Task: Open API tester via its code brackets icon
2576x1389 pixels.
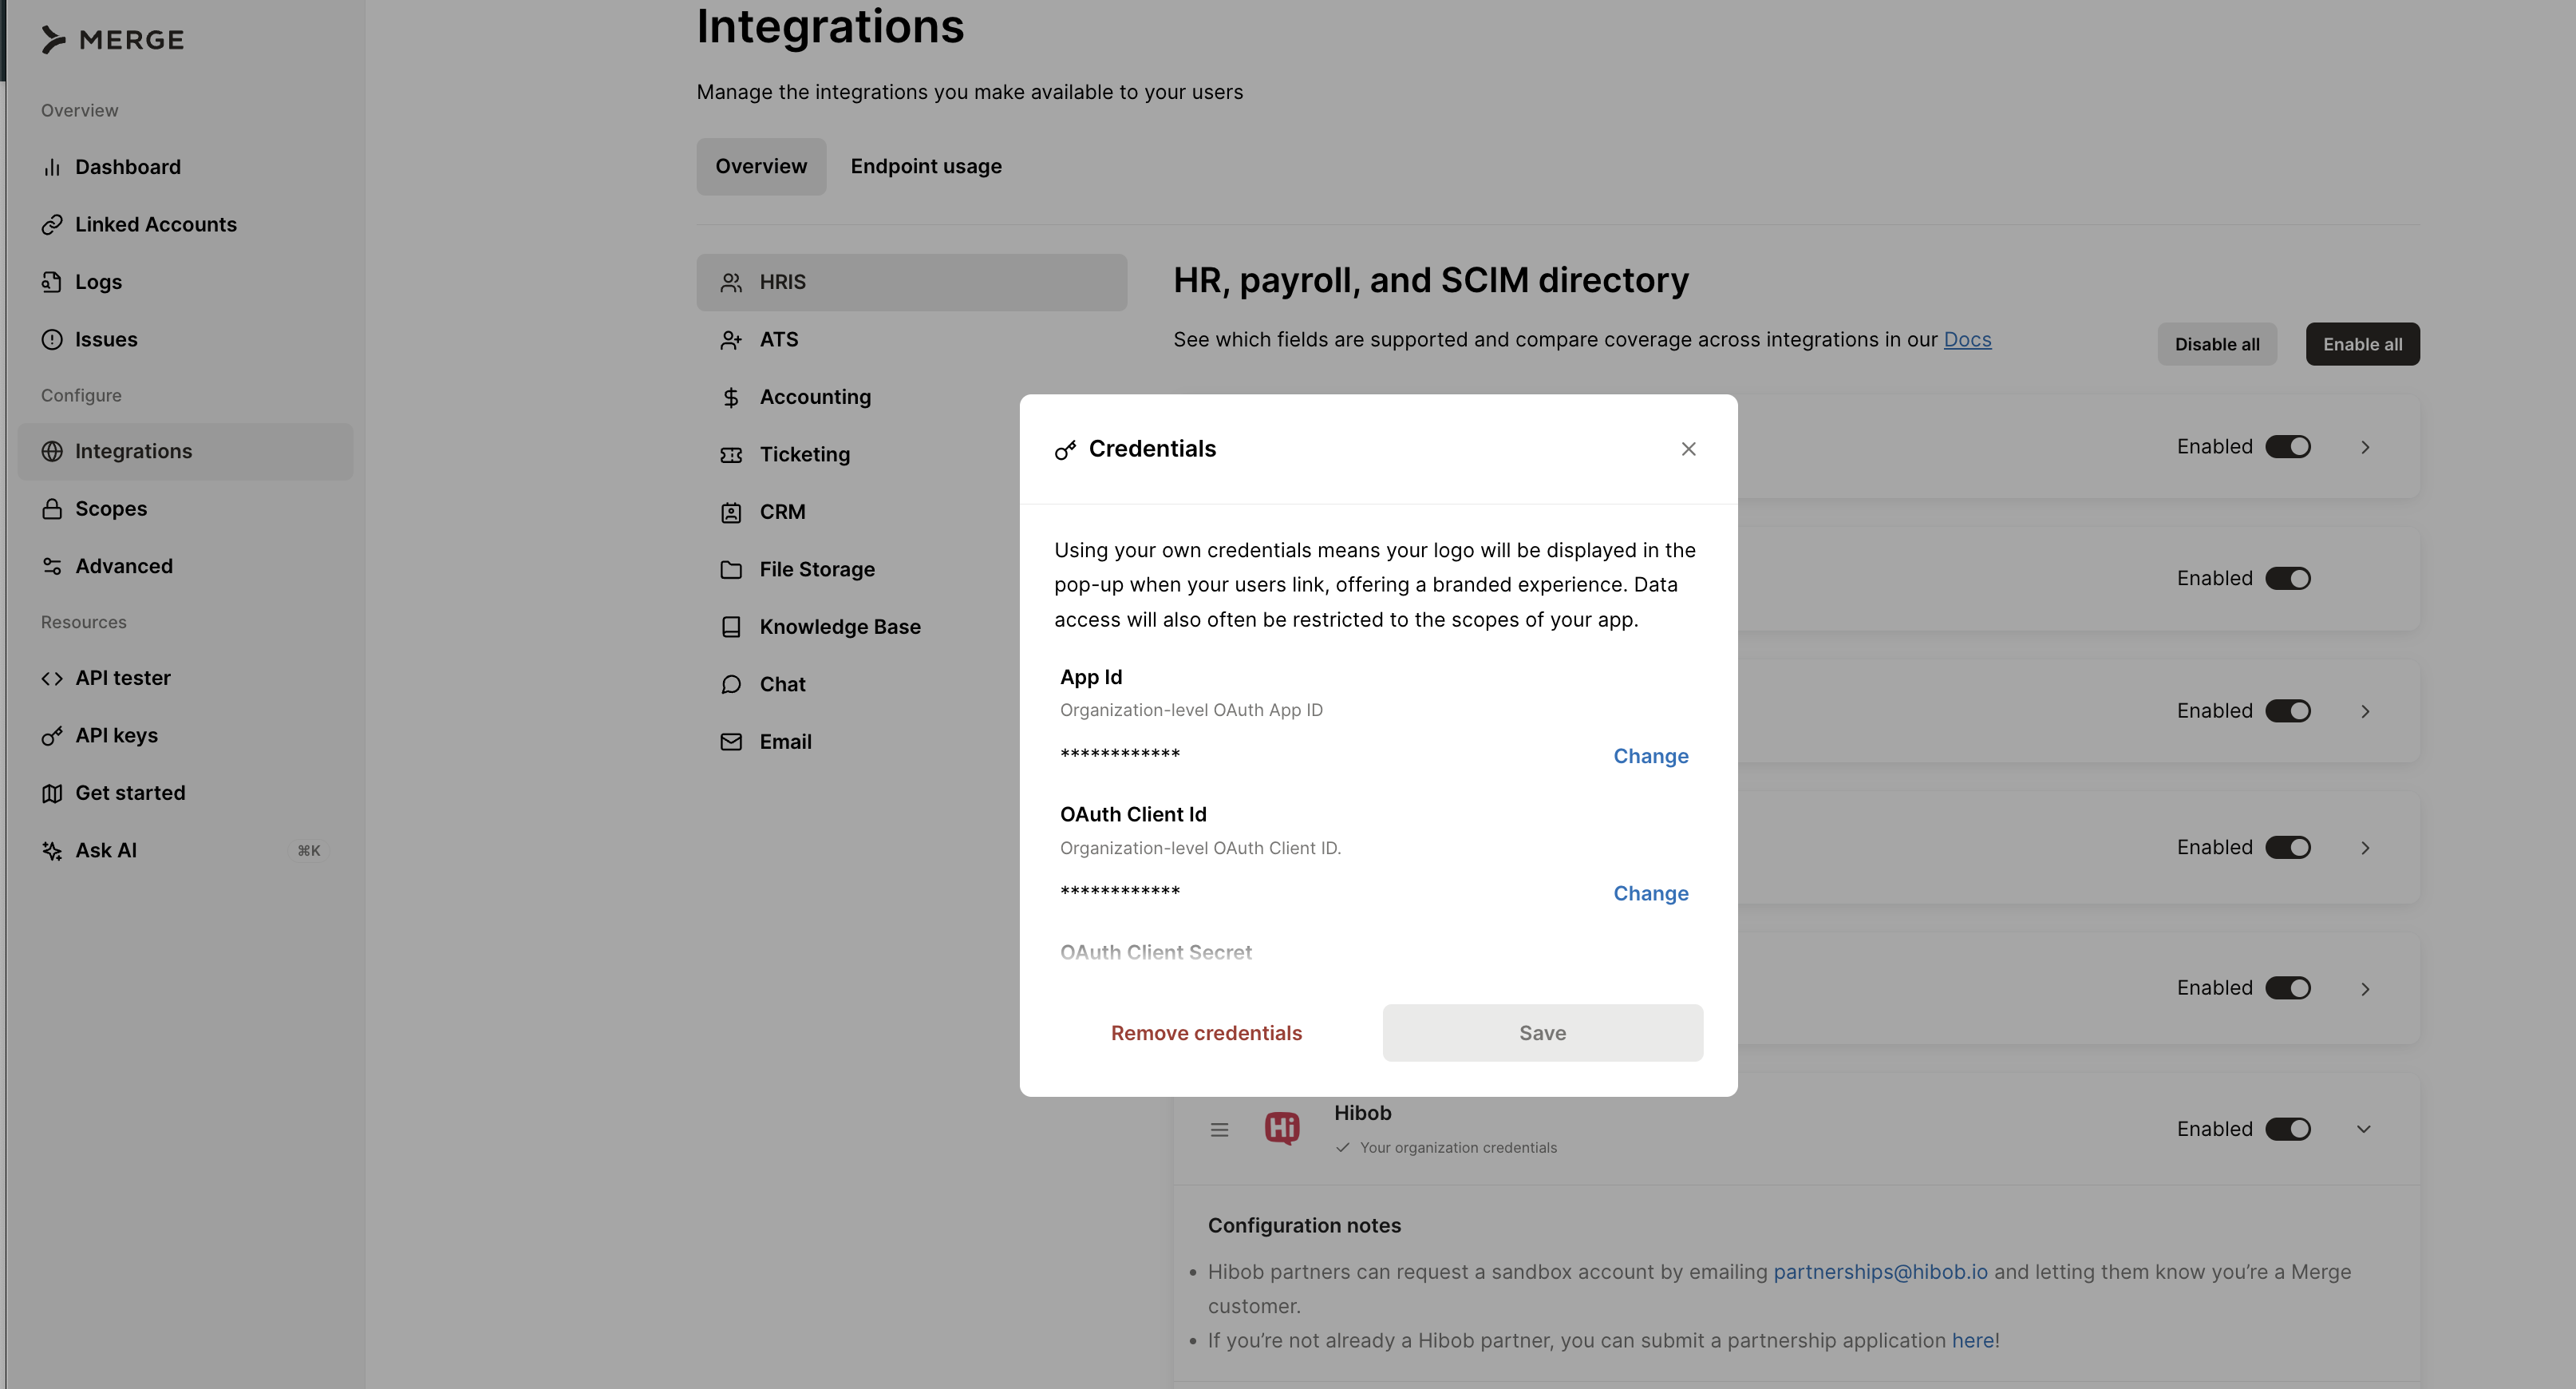Action: pos(52,678)
